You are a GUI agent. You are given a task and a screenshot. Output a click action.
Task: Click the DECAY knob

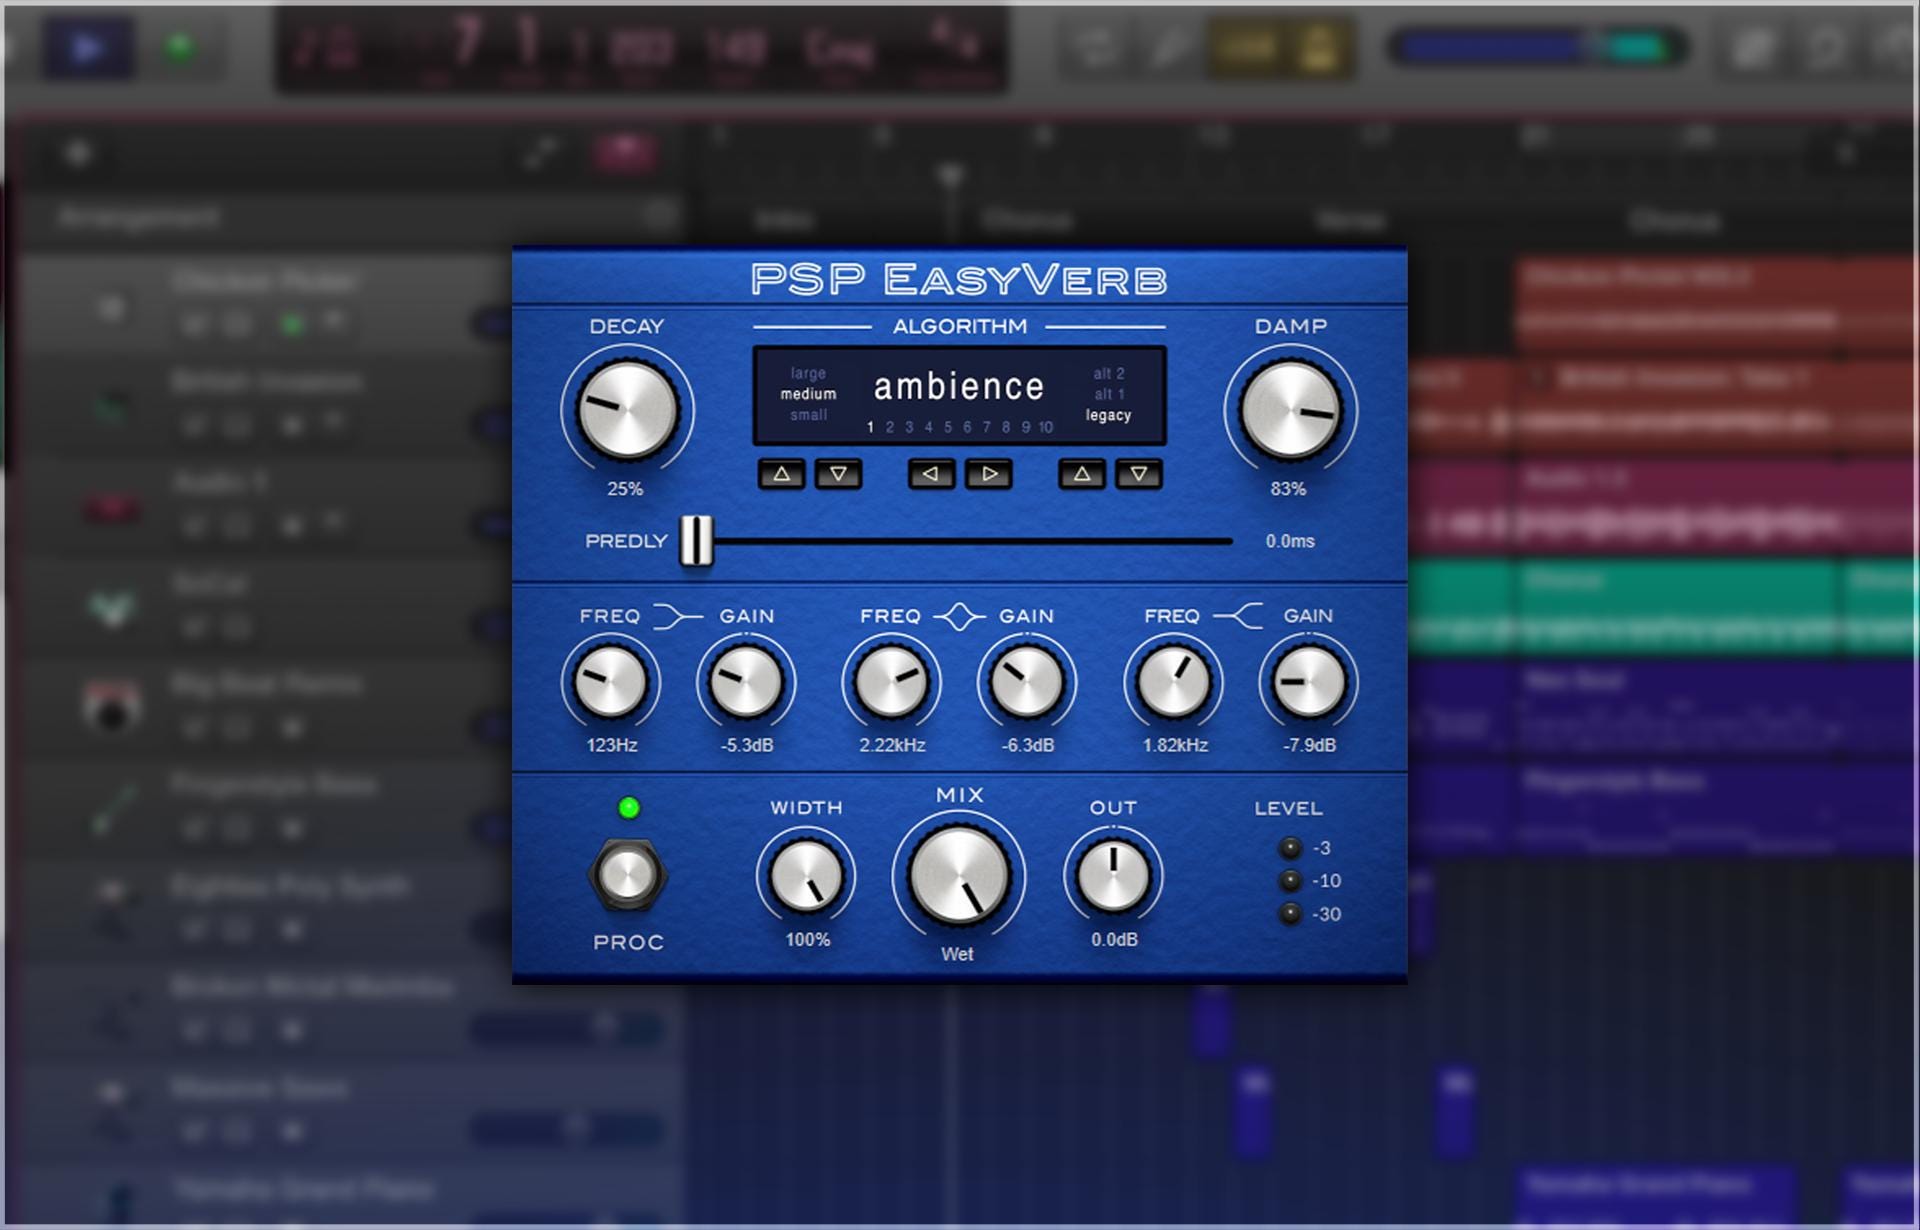(x=627, y=410)
